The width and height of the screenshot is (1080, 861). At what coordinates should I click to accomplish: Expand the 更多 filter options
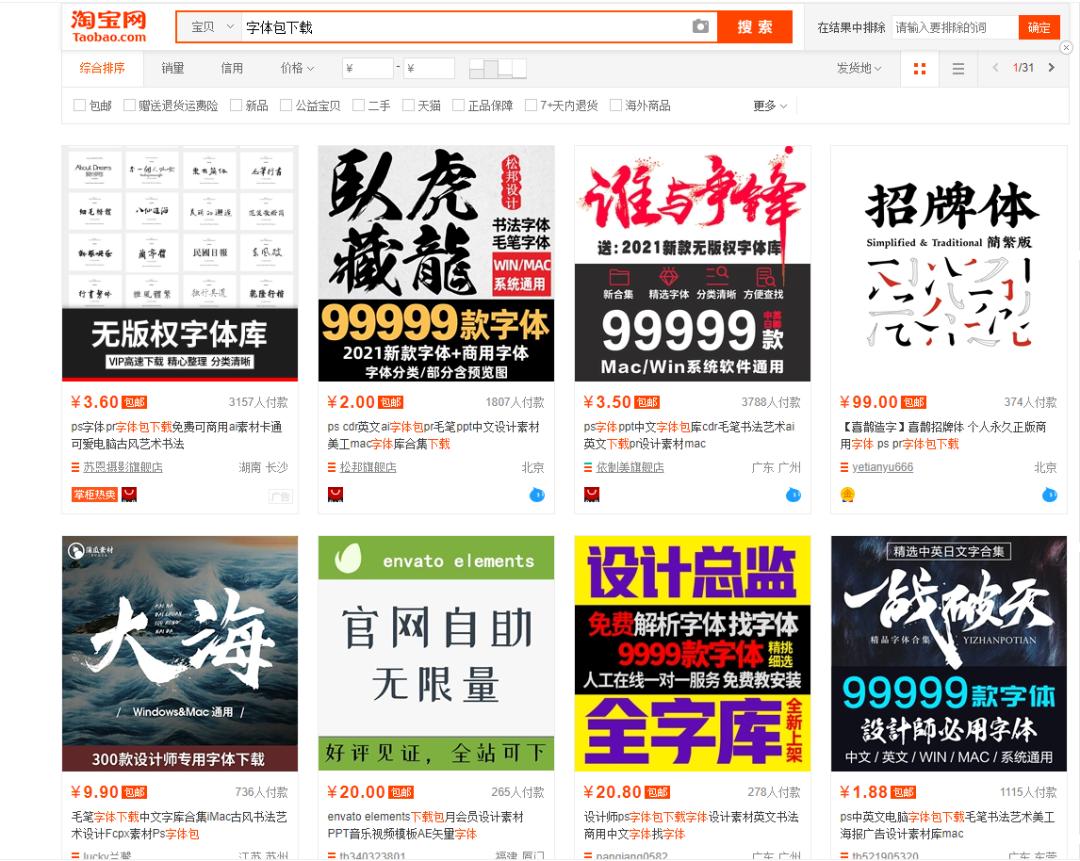765,104
